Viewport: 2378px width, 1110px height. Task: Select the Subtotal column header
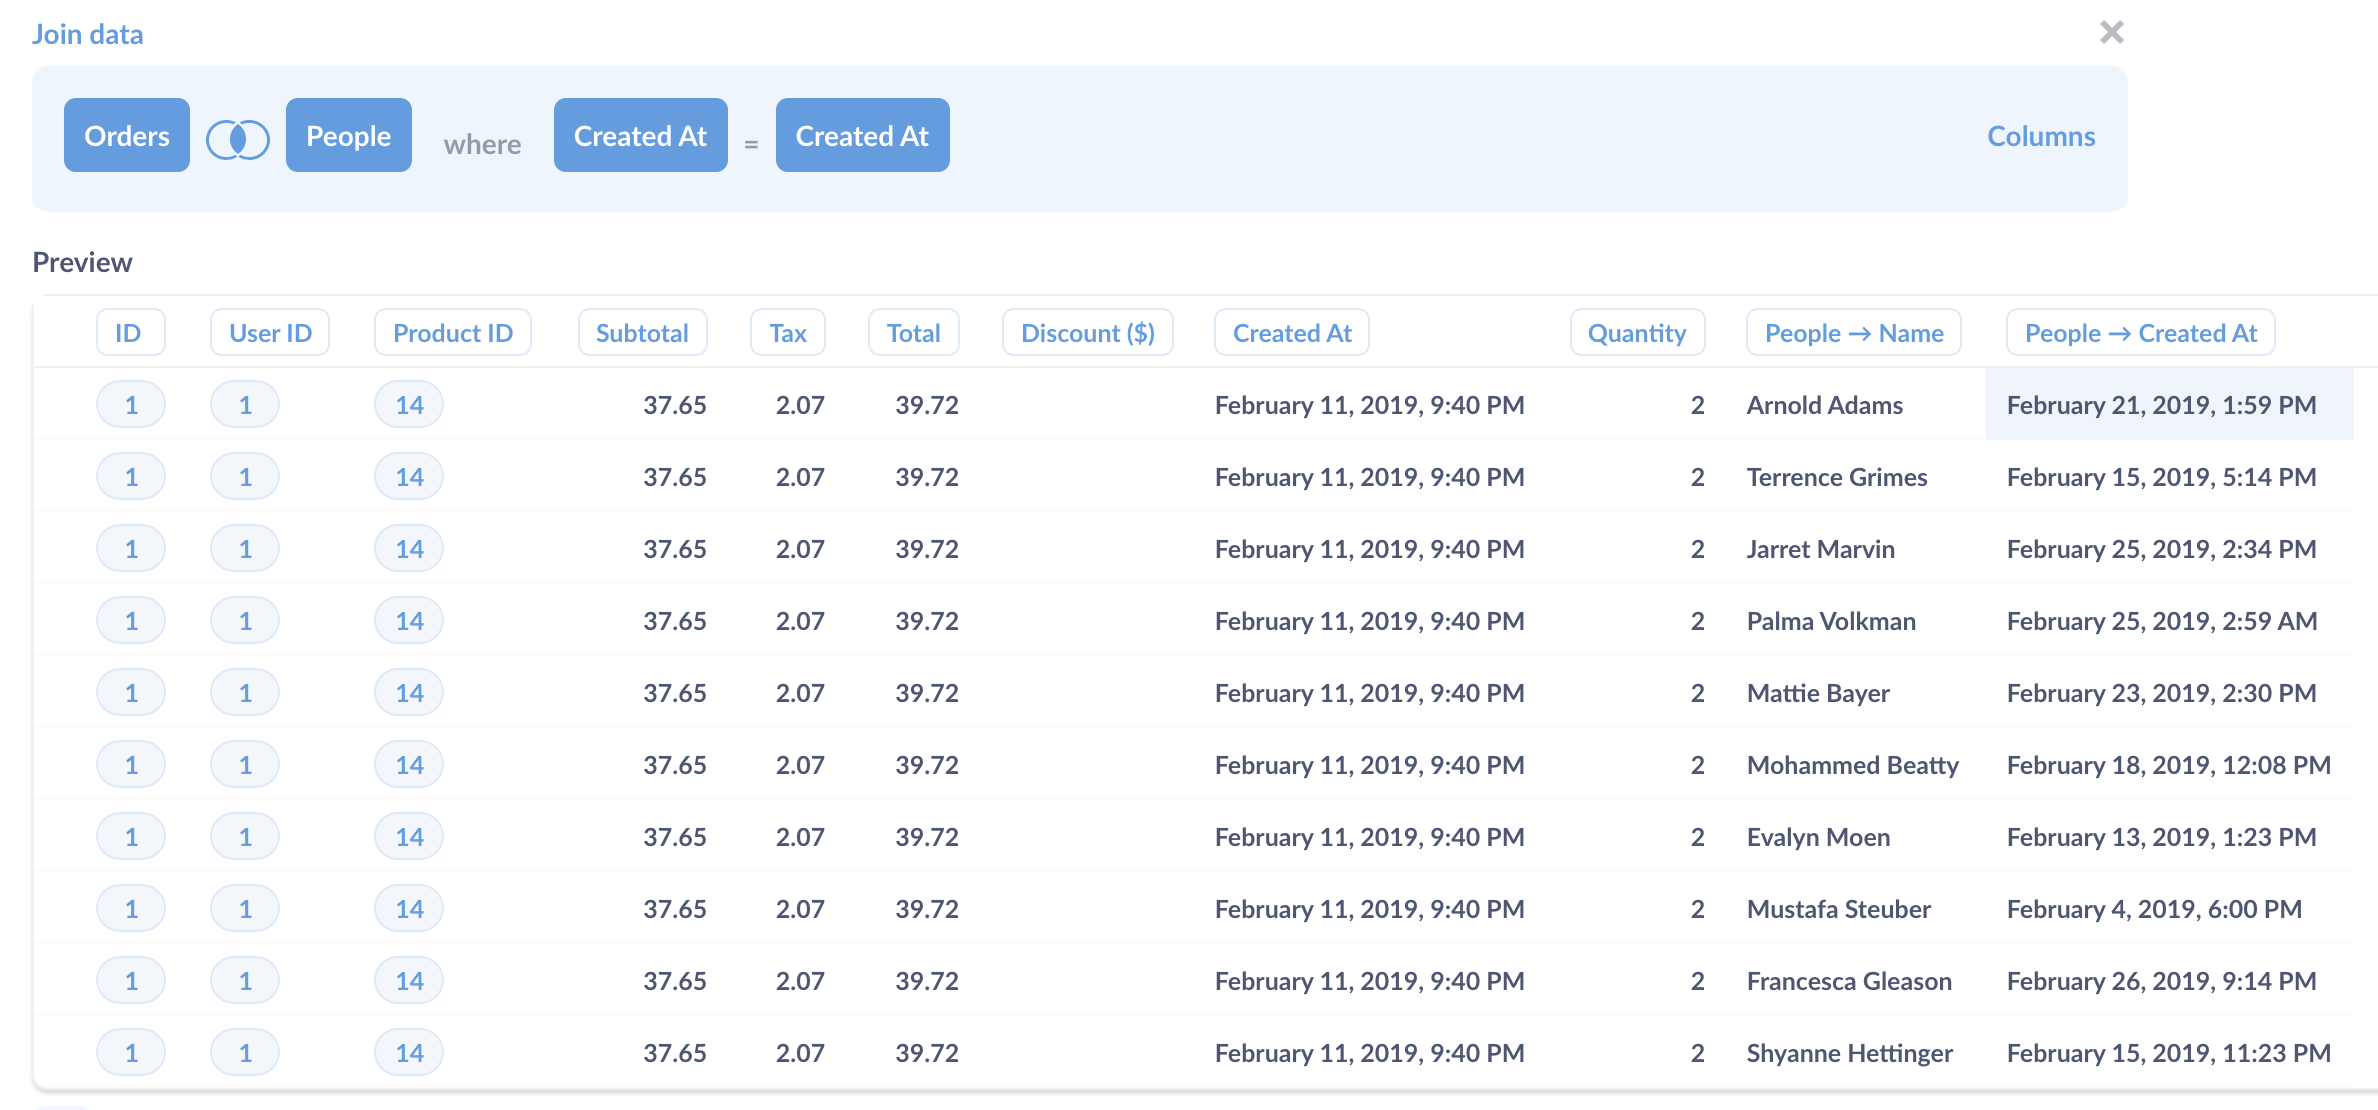tap(642, 332)
